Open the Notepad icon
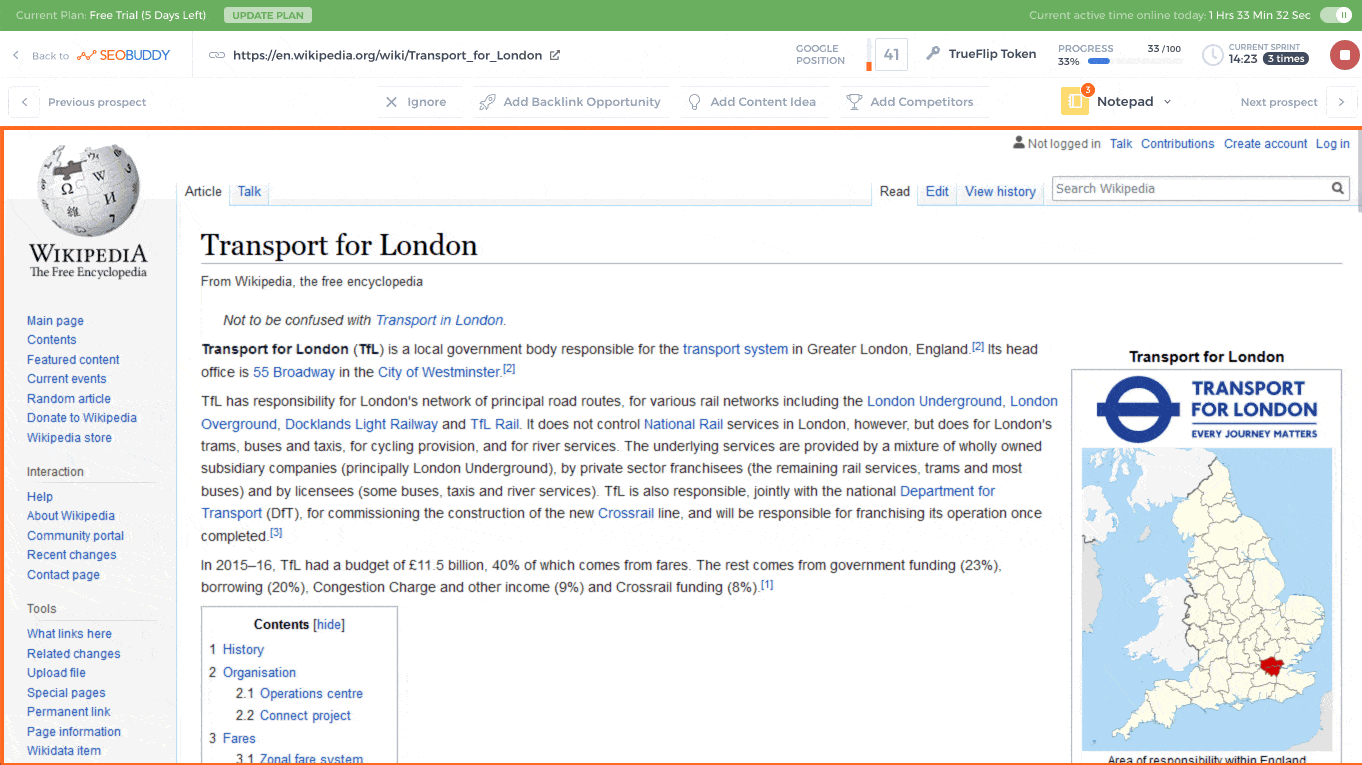 tap(1075, 101)
